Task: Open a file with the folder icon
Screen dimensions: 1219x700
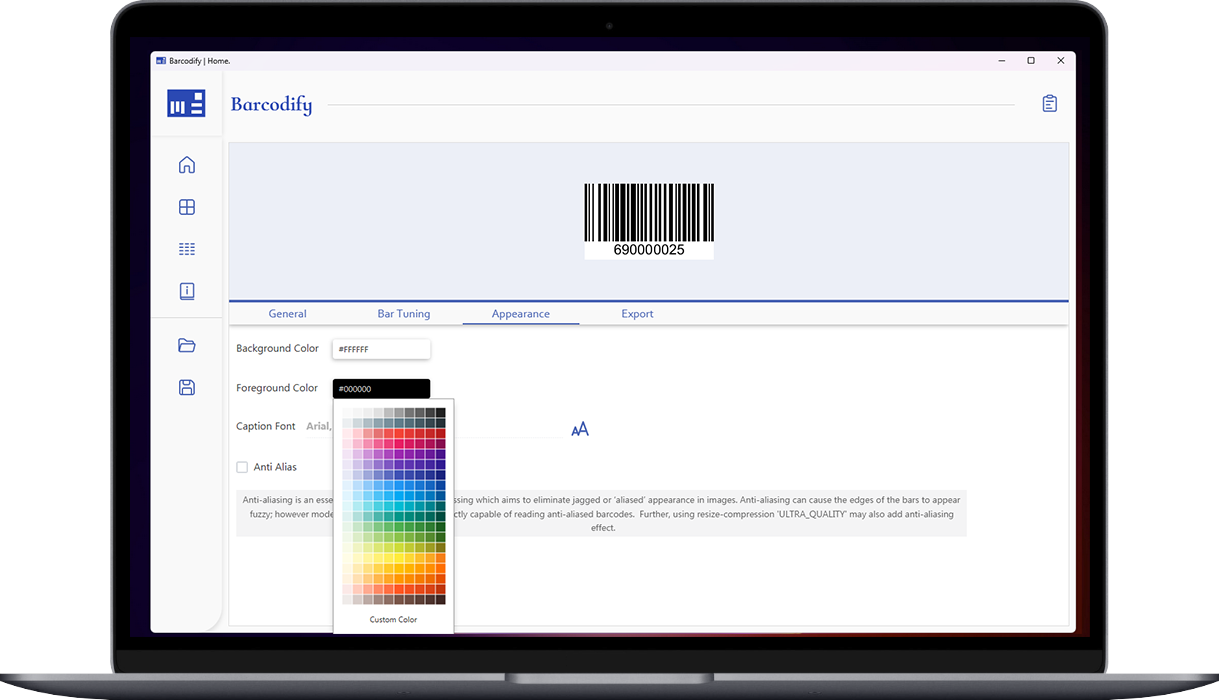Action: click(x=187, y=345)
